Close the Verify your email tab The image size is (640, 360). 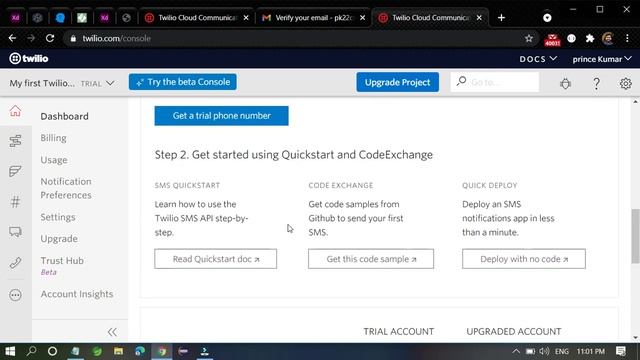point(362,18)
